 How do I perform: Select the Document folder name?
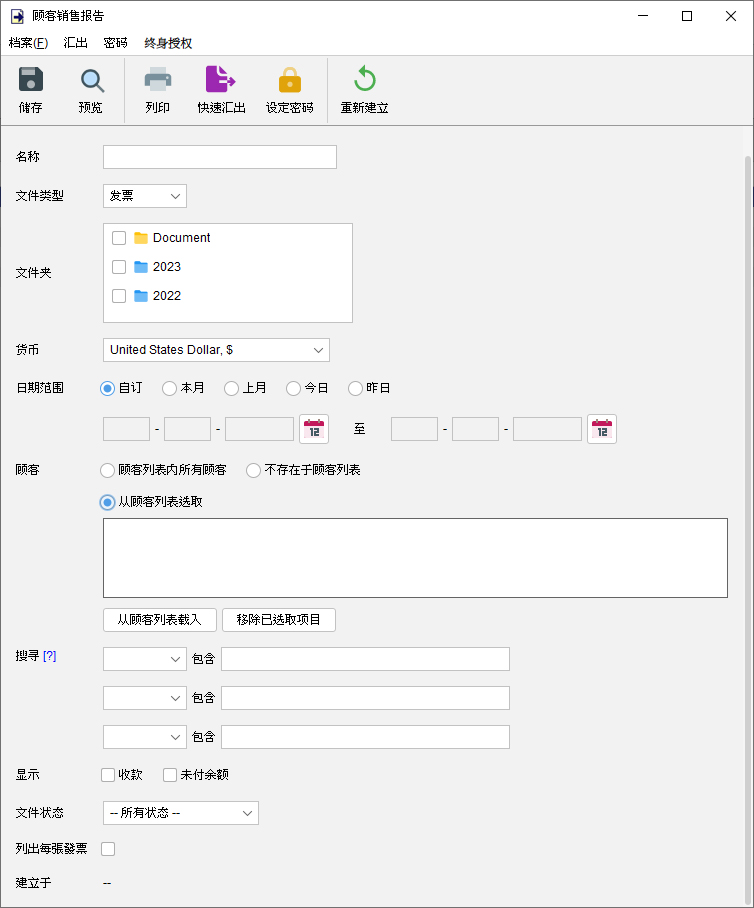pyautogui.click(x=181, y=238)
